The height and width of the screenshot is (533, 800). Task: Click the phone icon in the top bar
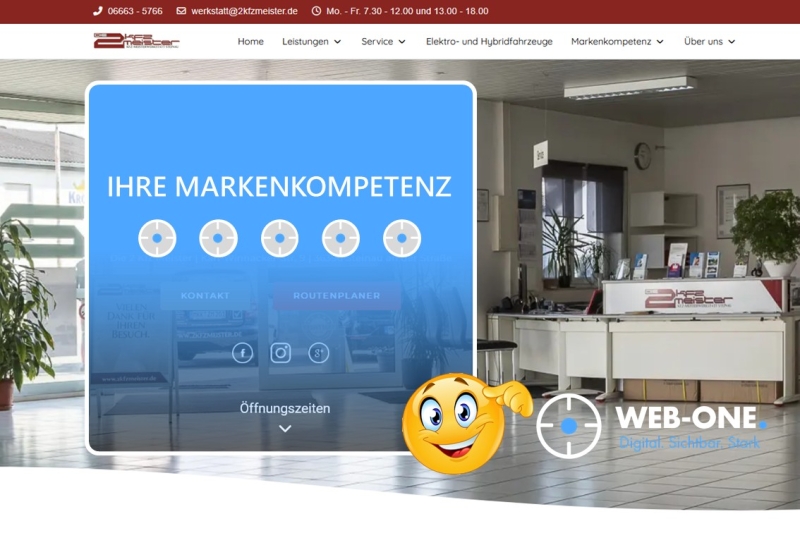pos(98,11)
